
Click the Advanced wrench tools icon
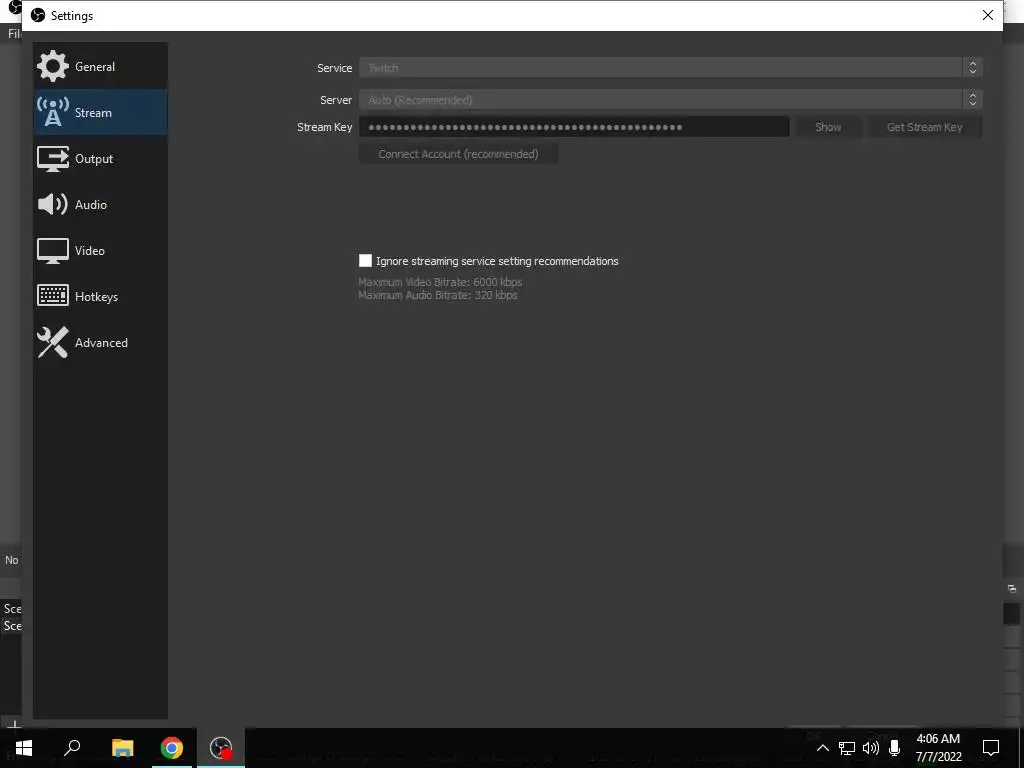coord(52,342)
